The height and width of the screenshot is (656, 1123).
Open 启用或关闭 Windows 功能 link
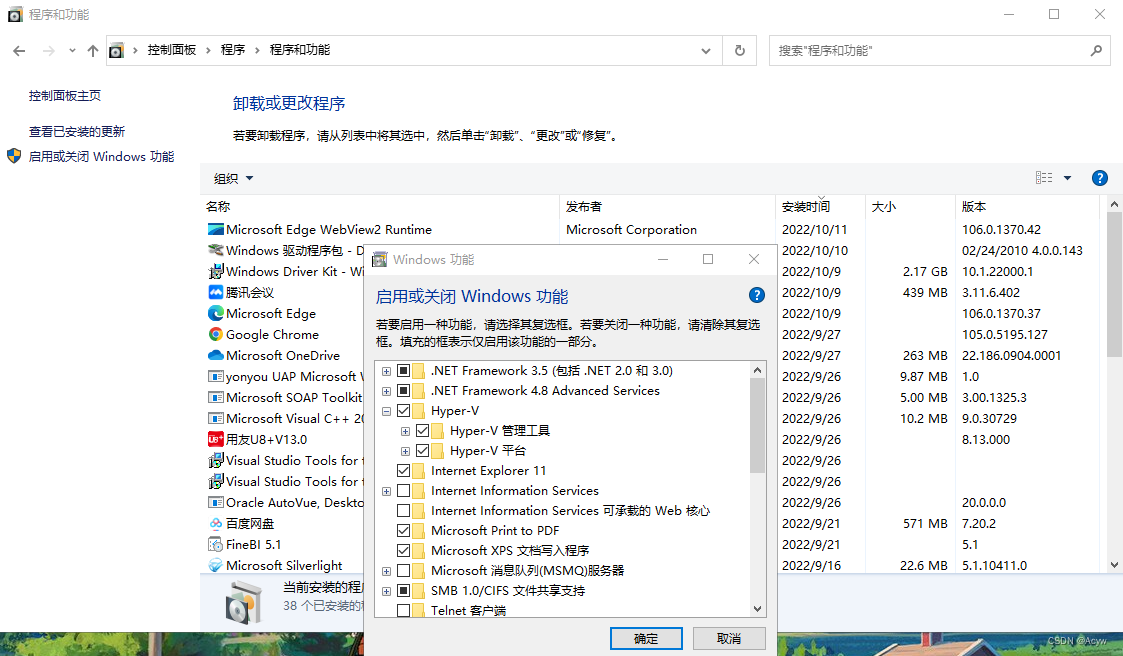pos(101,157)
